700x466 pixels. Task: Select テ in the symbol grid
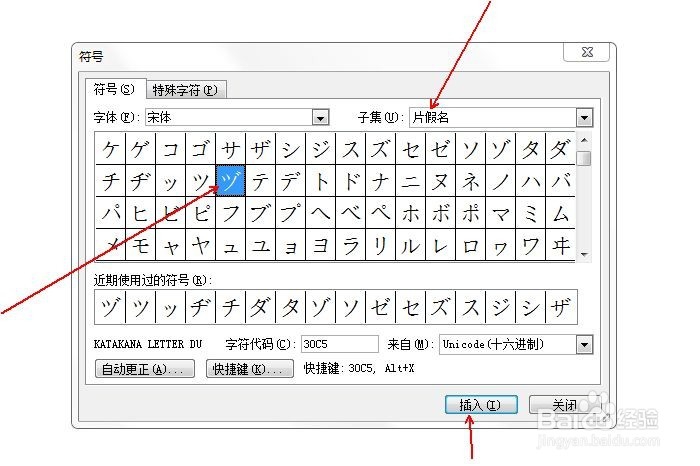pyautogui.click(x=261, y=181)
